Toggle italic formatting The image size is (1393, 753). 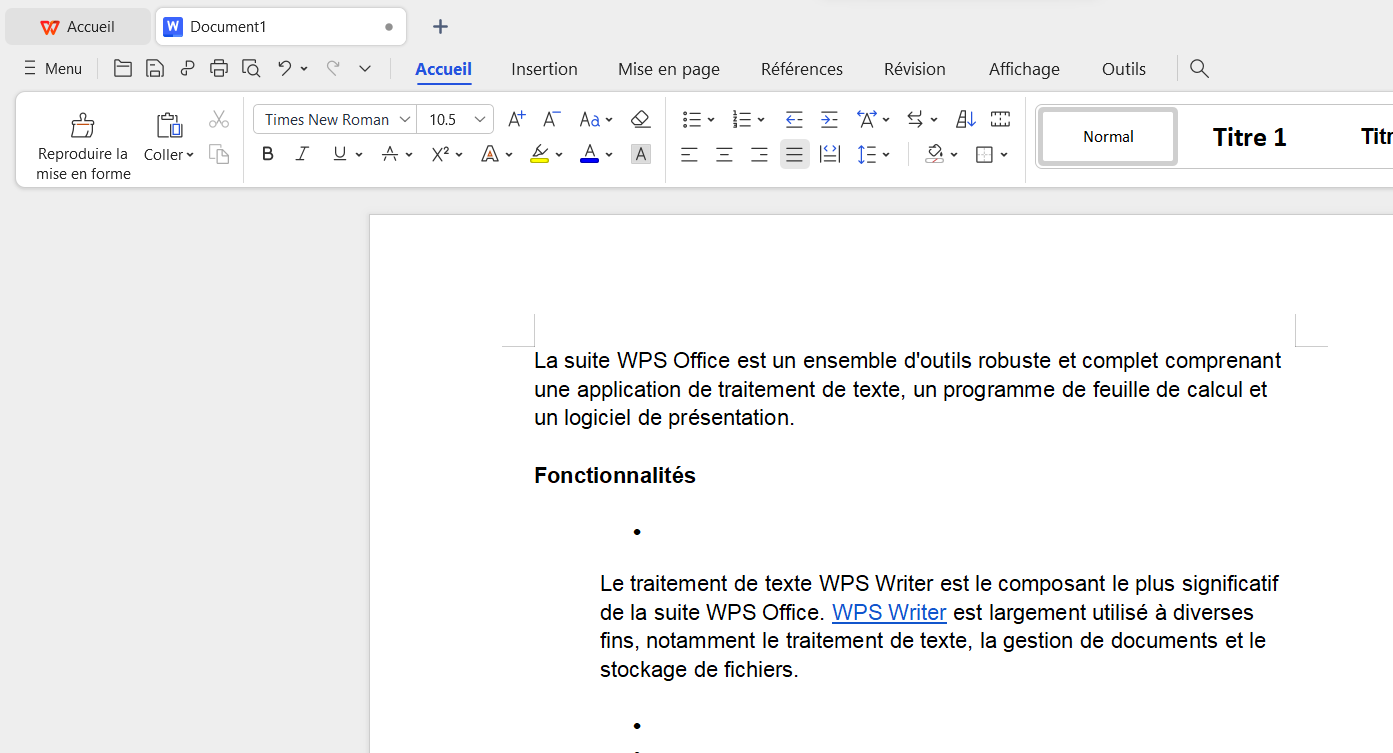pos(302,154)
